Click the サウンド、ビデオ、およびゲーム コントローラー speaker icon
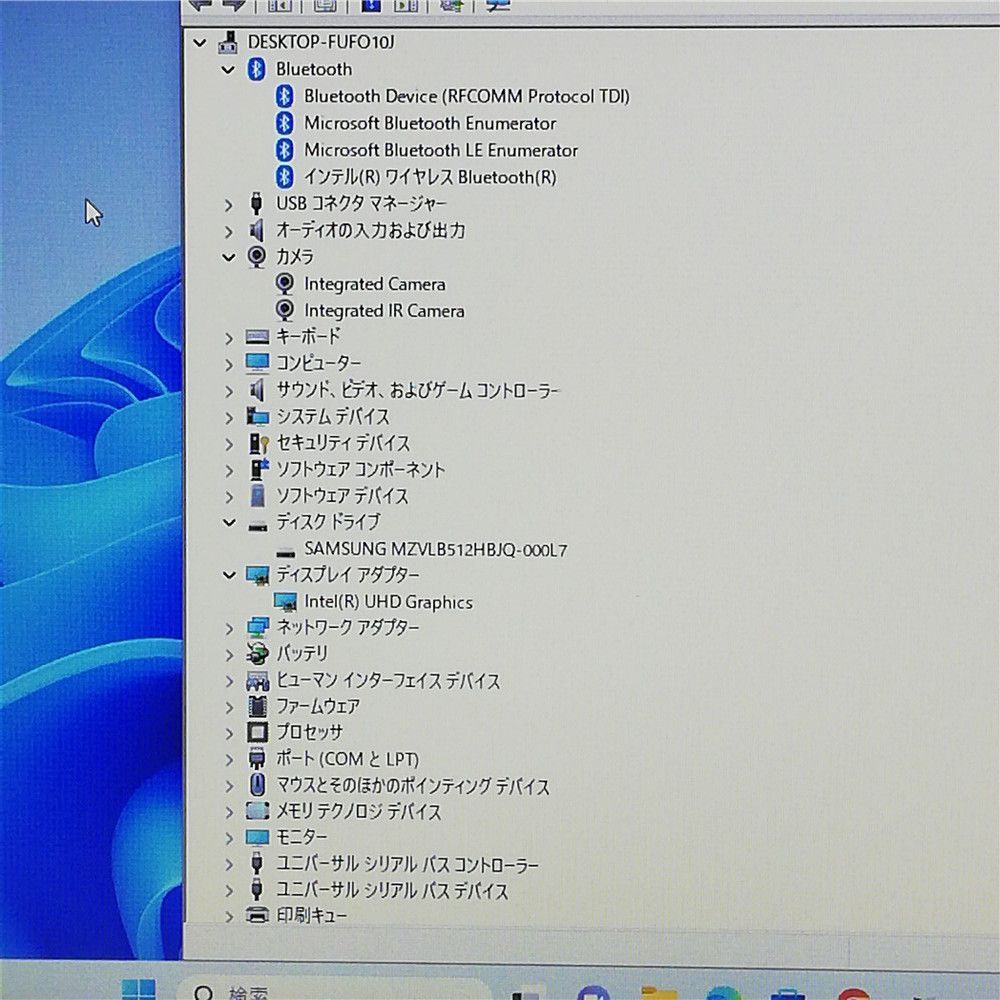 coord(256,390)
